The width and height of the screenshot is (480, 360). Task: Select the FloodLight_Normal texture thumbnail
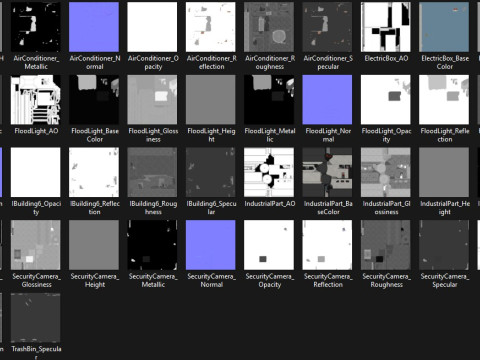coord(327,100)
